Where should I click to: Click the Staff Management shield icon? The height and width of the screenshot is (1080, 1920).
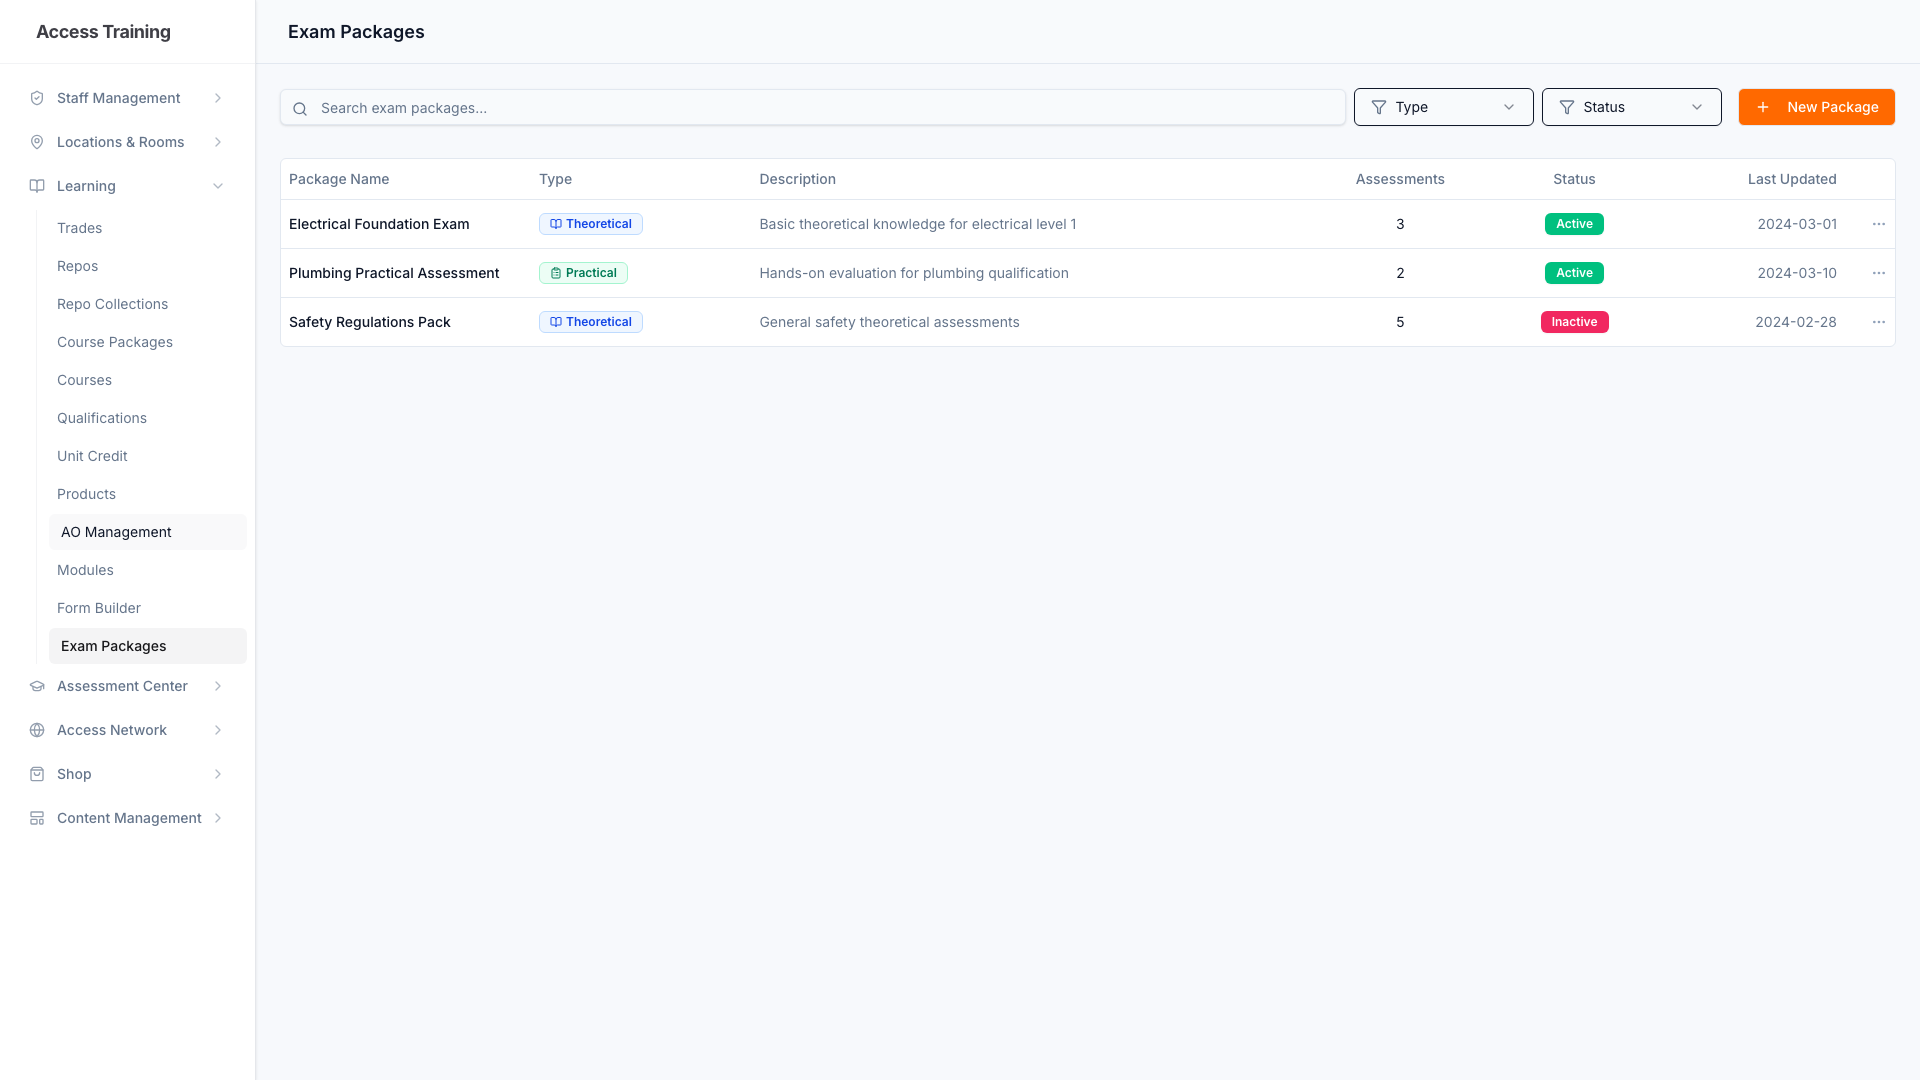37,98
